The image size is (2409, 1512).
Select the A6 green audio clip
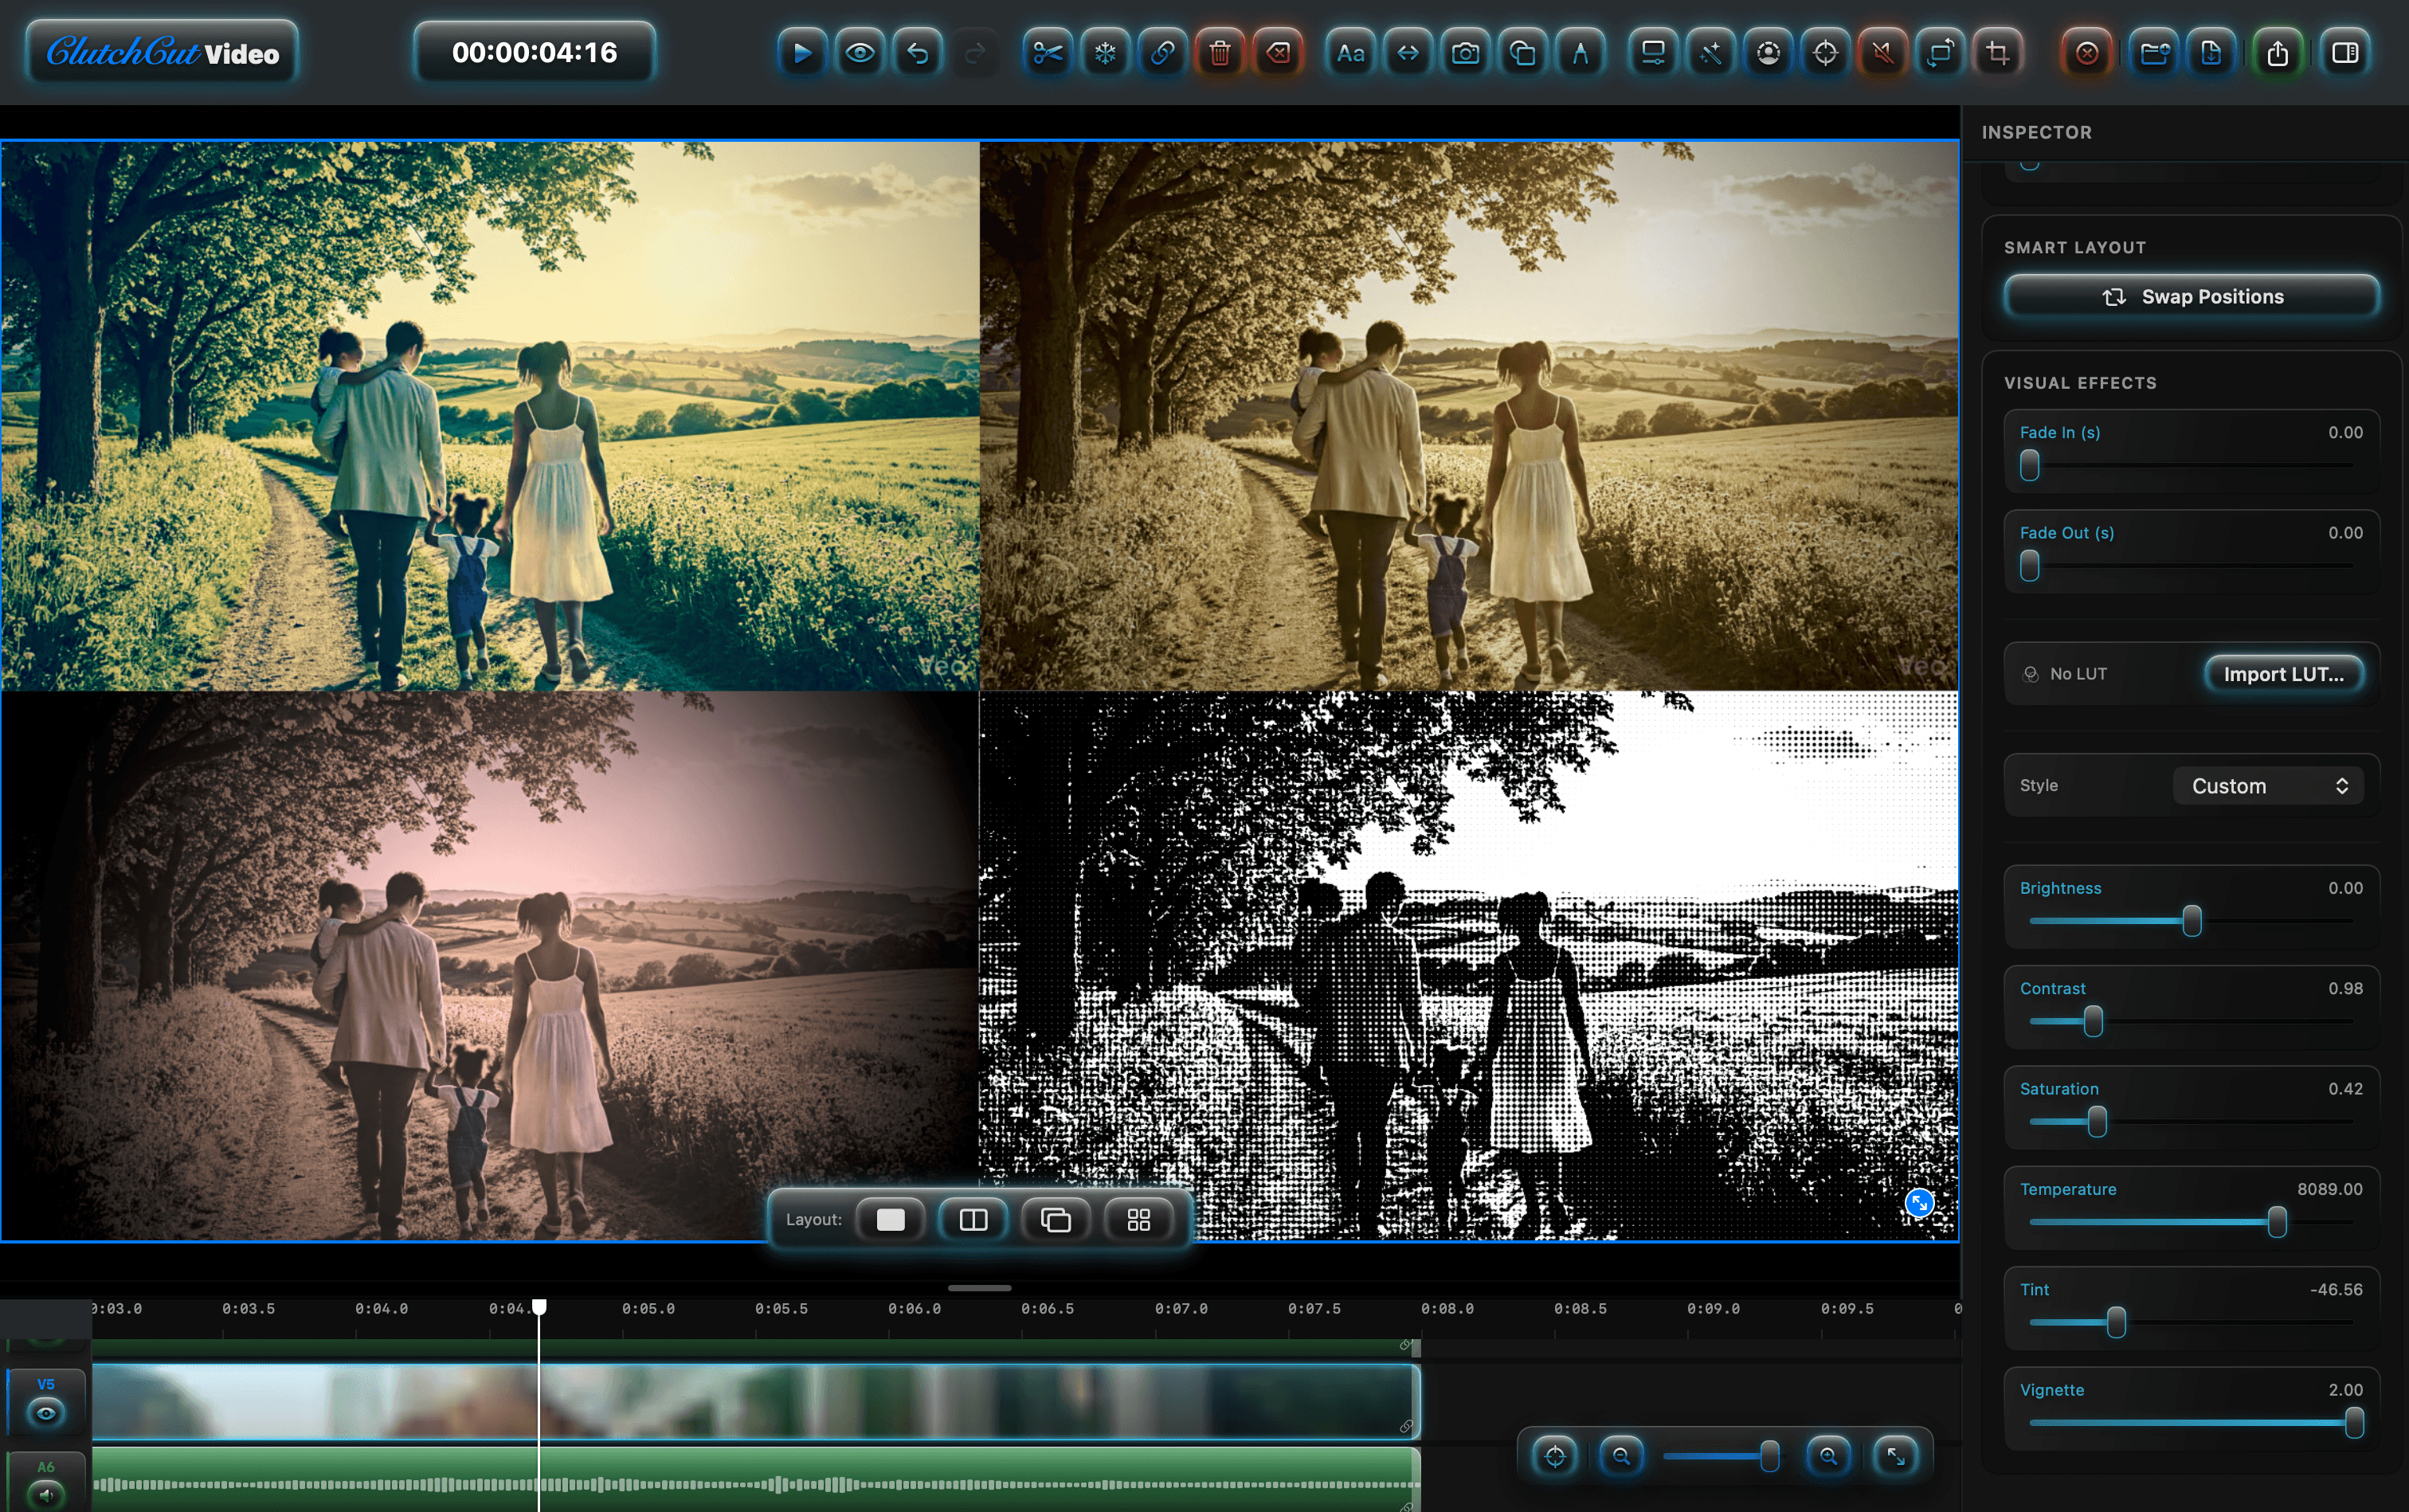[756, 1480]
